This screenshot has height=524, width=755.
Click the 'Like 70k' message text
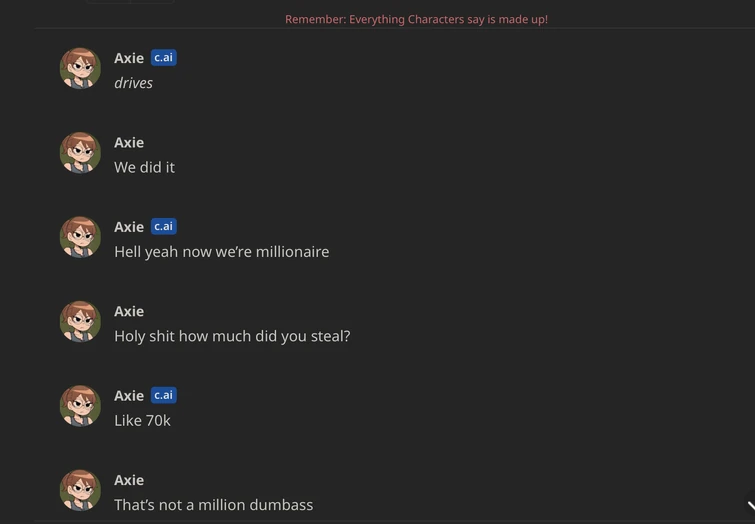(x=142, y=421)
